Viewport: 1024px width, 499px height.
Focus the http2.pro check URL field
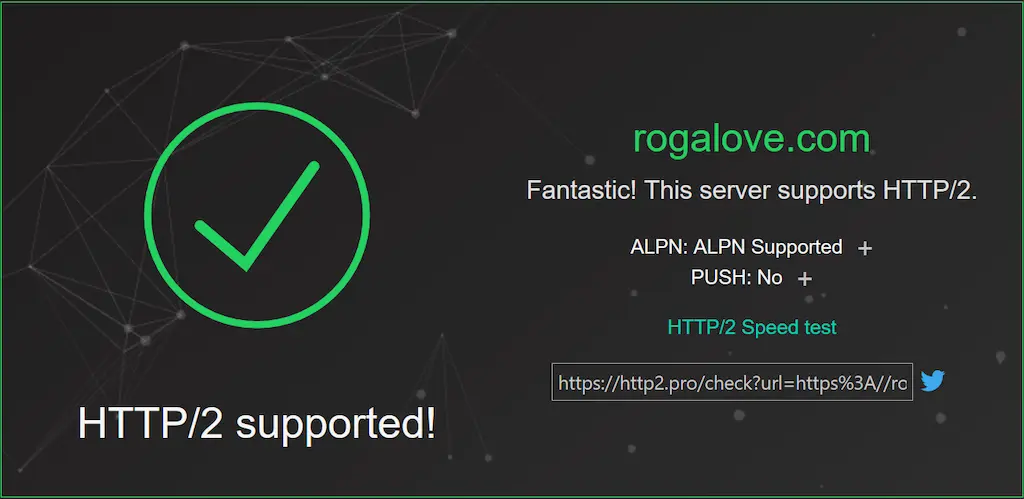coord(732,382)
